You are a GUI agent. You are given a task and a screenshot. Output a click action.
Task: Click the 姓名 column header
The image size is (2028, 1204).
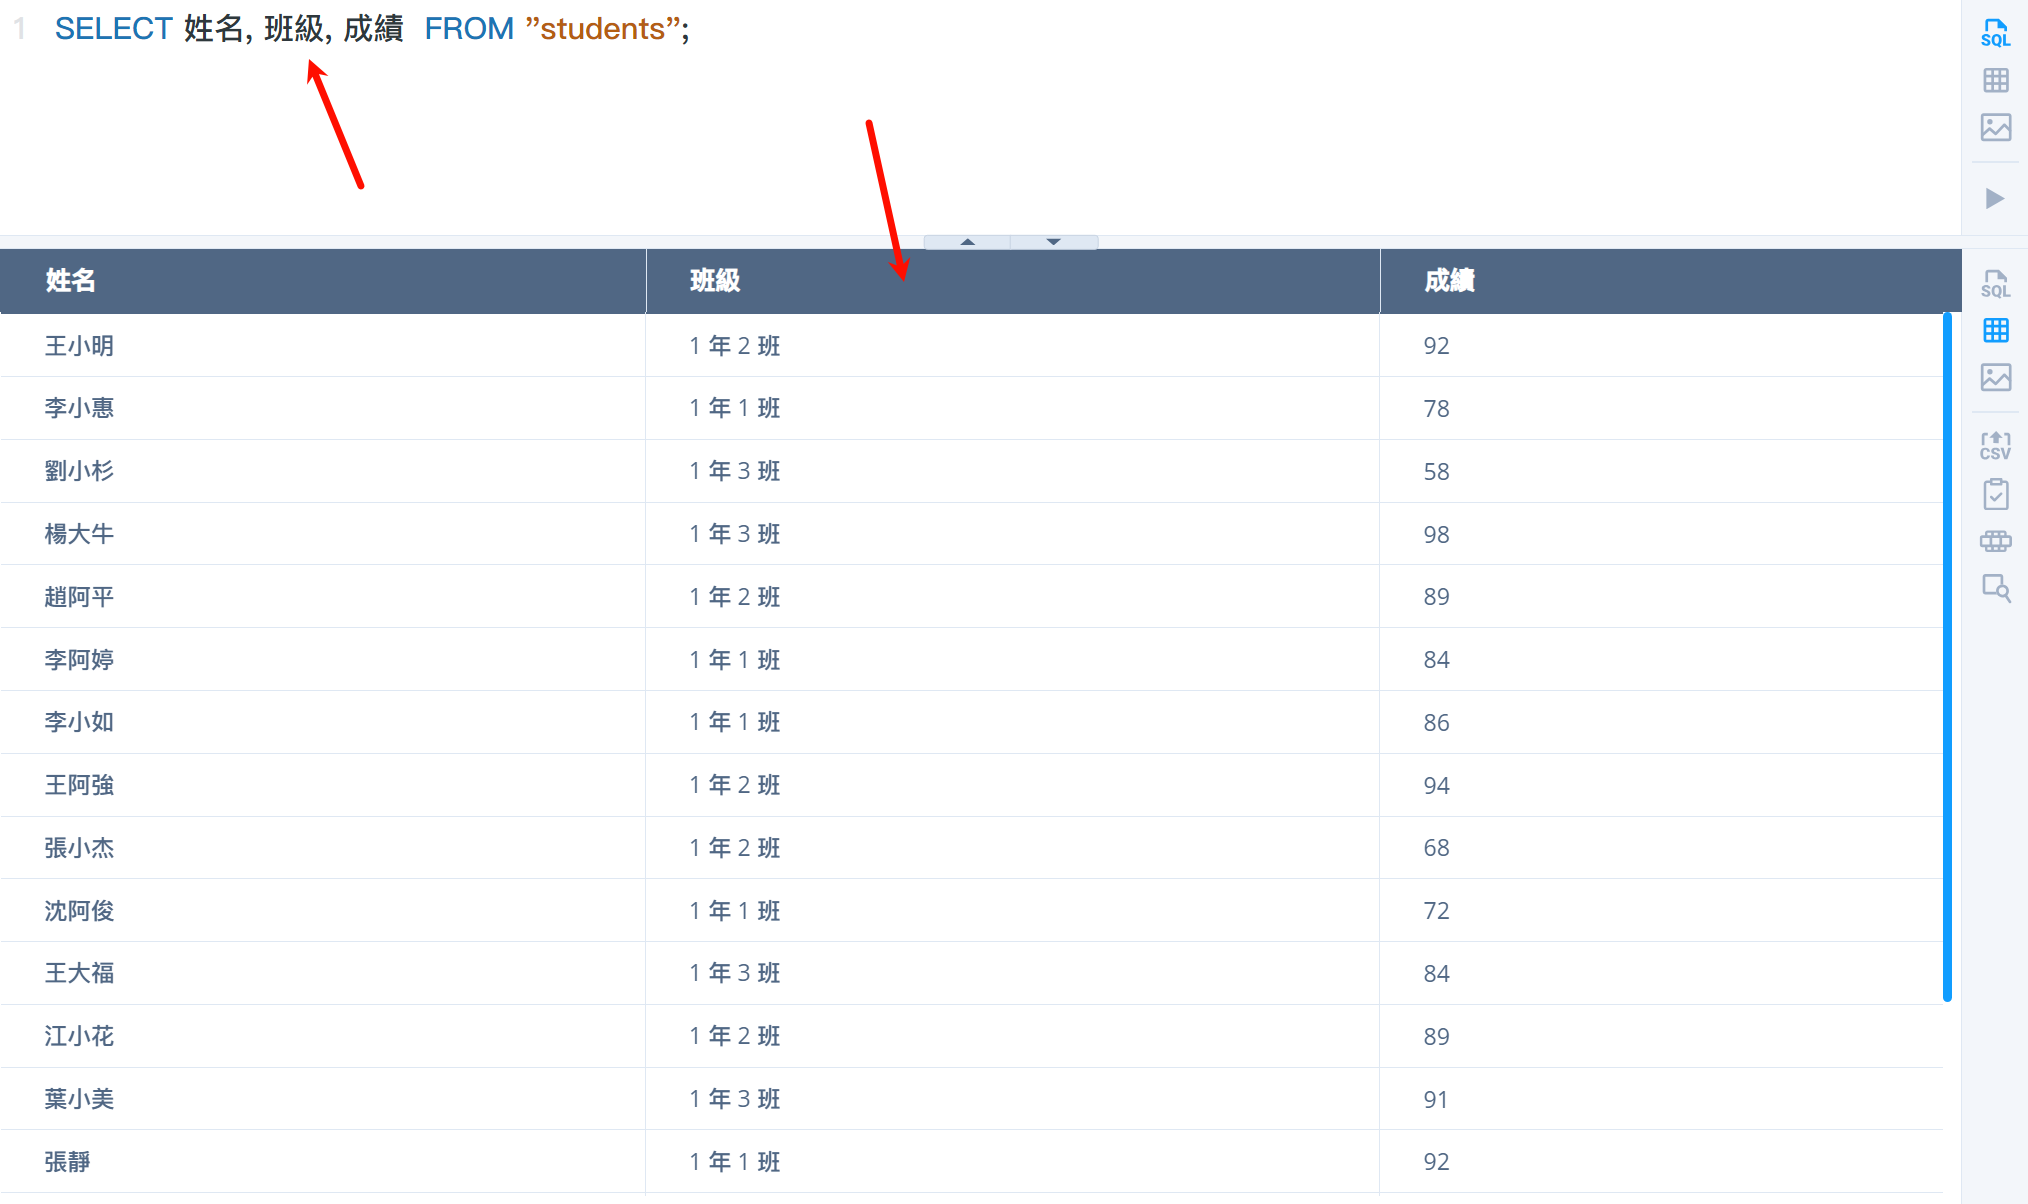[x=70, y=281]
